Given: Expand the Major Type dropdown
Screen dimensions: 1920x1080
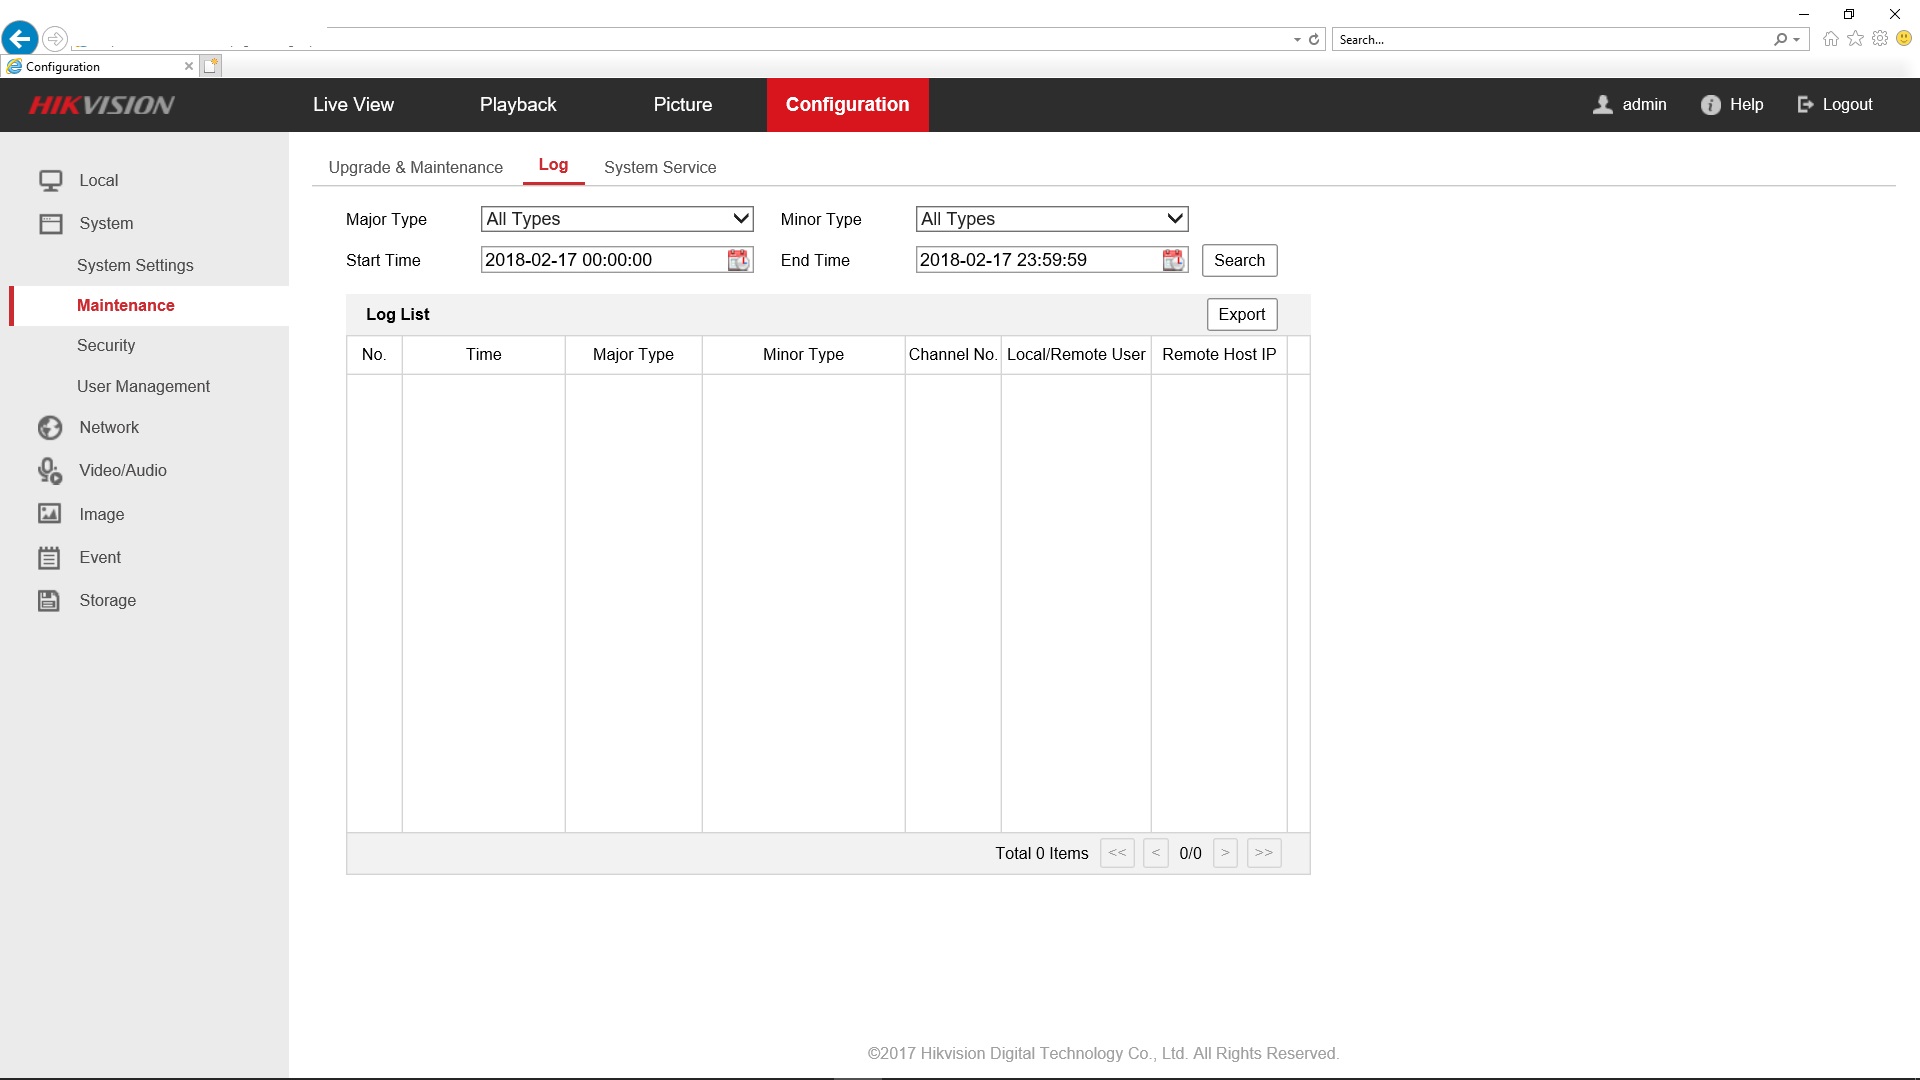Looking at the screenshot, I should point(617,219).
